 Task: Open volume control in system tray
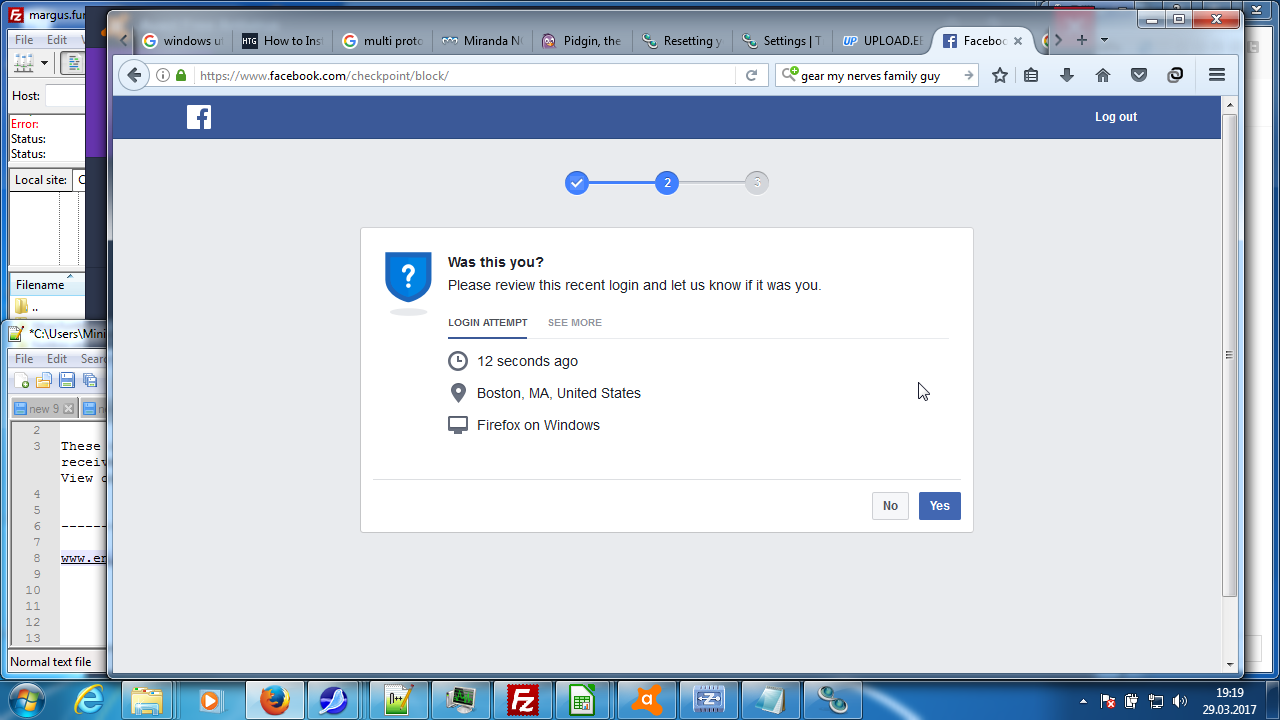(1179, 701)
